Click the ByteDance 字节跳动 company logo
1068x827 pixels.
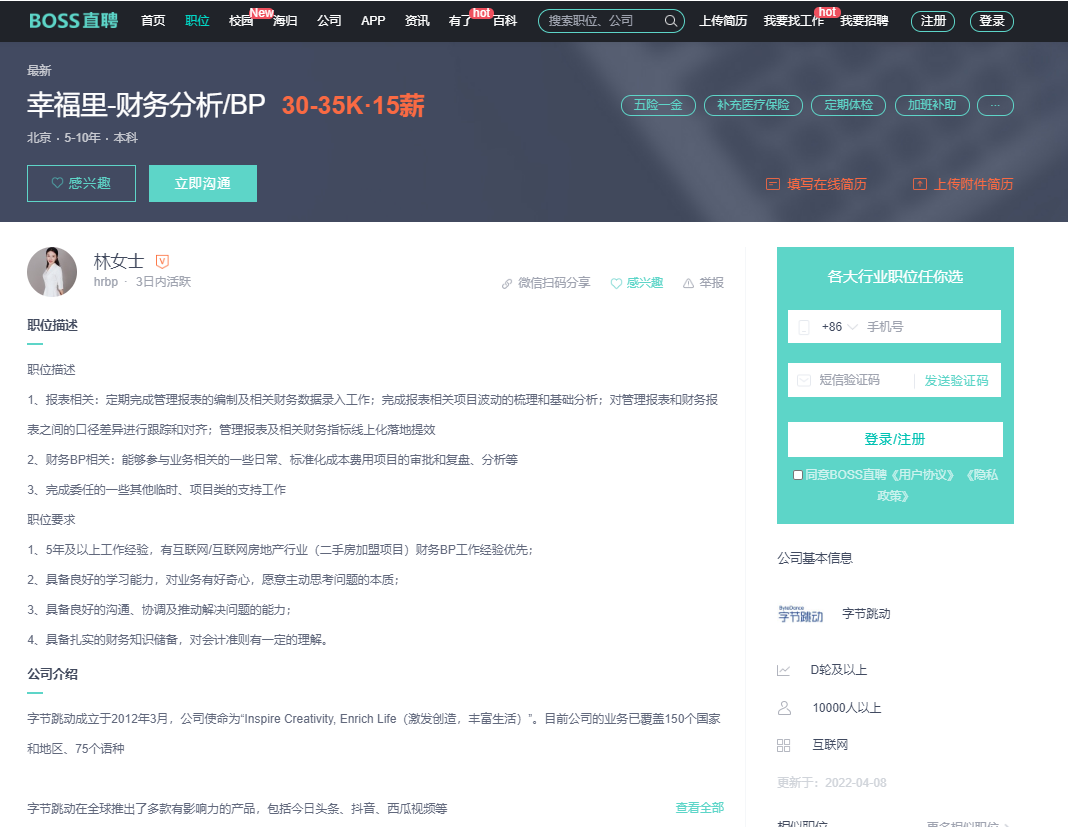coord(800,614)
